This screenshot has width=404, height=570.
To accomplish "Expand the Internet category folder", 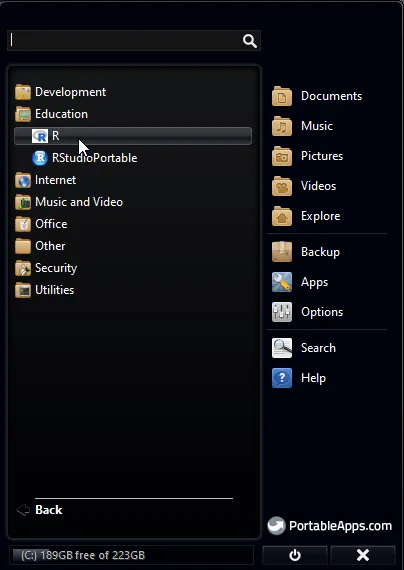I will (46, 180).
